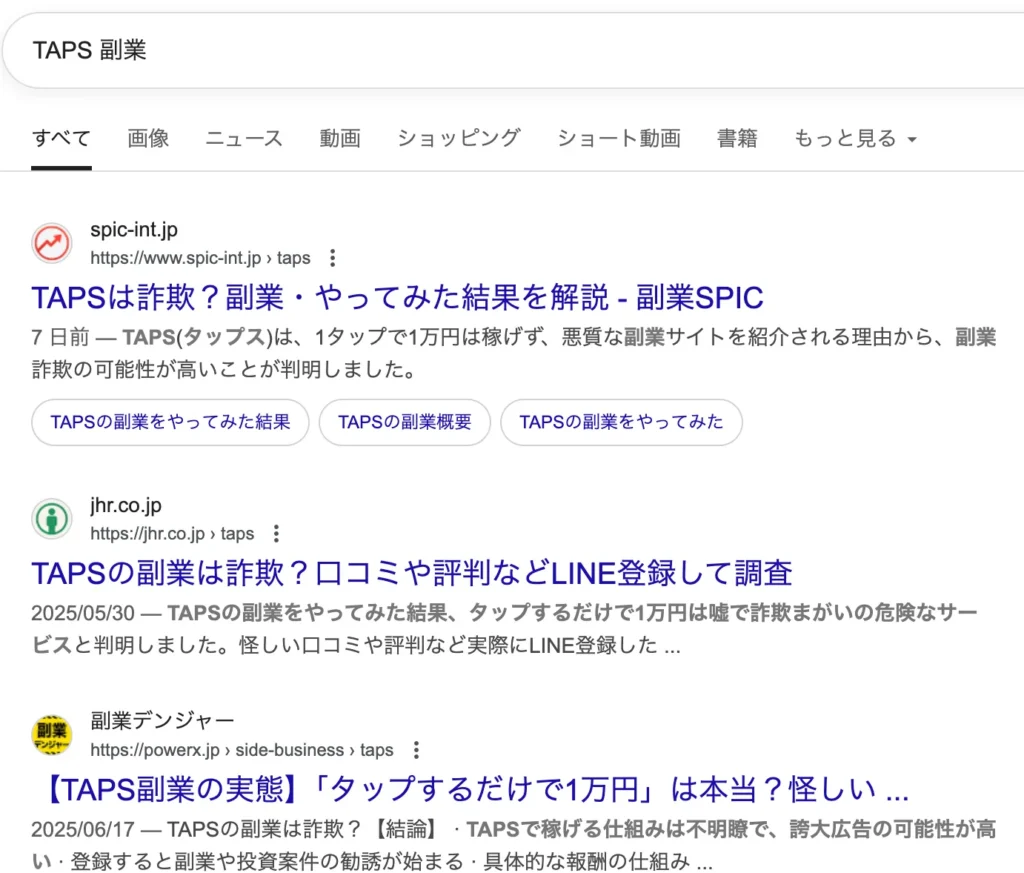Click the 副業デンジャー site name
Screen dimensions: 1024x873
point(162,721)
